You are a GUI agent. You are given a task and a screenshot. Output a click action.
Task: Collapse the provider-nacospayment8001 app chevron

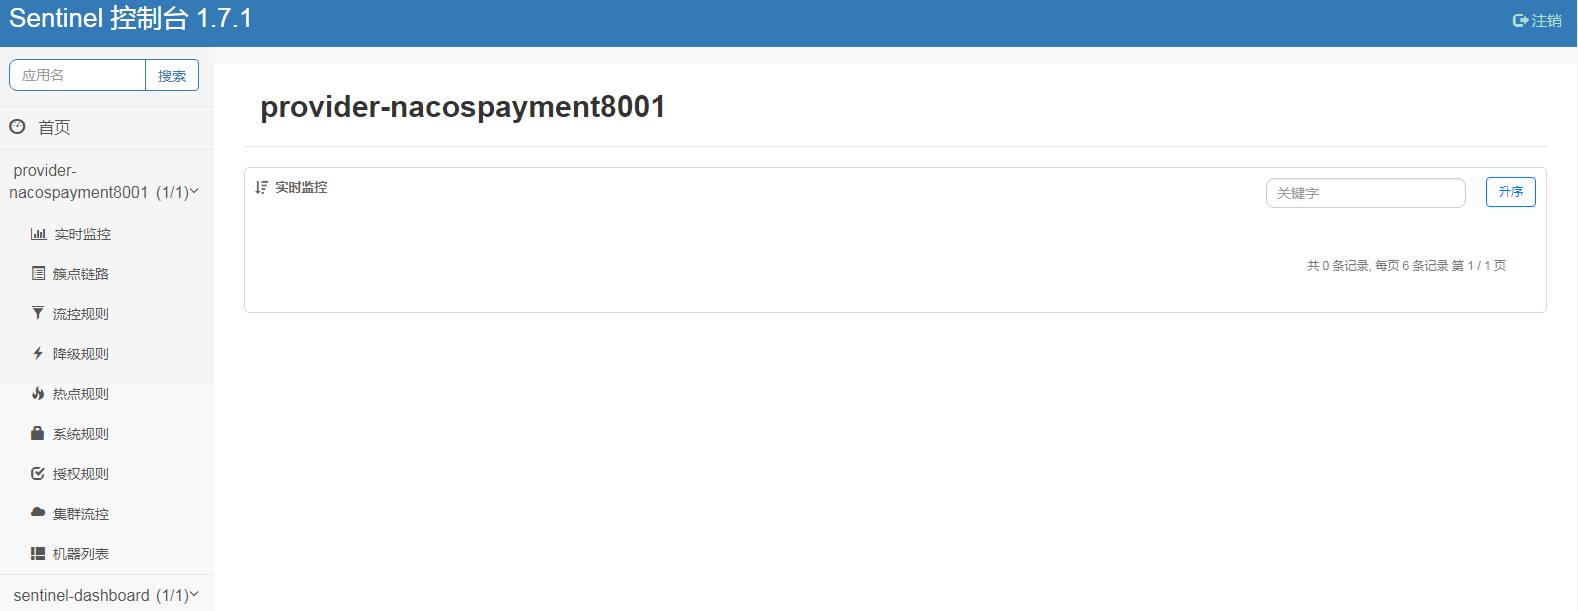pos(194,191)
